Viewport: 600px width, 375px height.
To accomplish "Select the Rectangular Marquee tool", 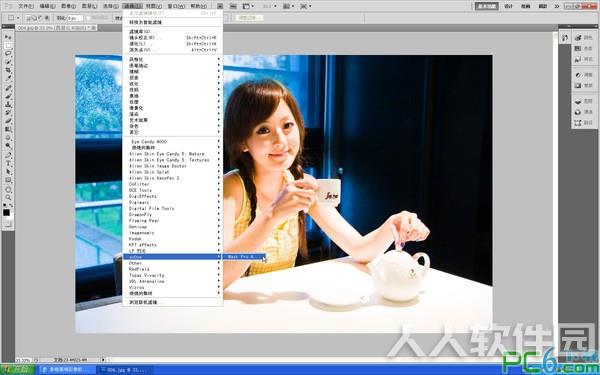I will point(8,46).
